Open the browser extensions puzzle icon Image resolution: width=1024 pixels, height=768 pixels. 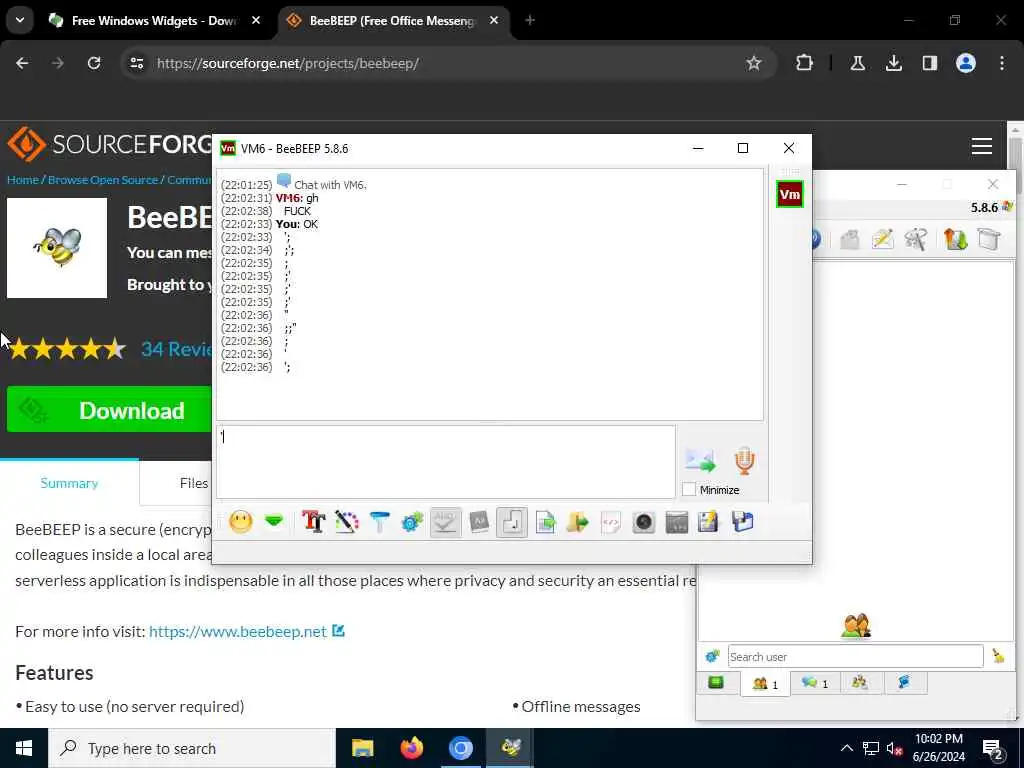805,63
